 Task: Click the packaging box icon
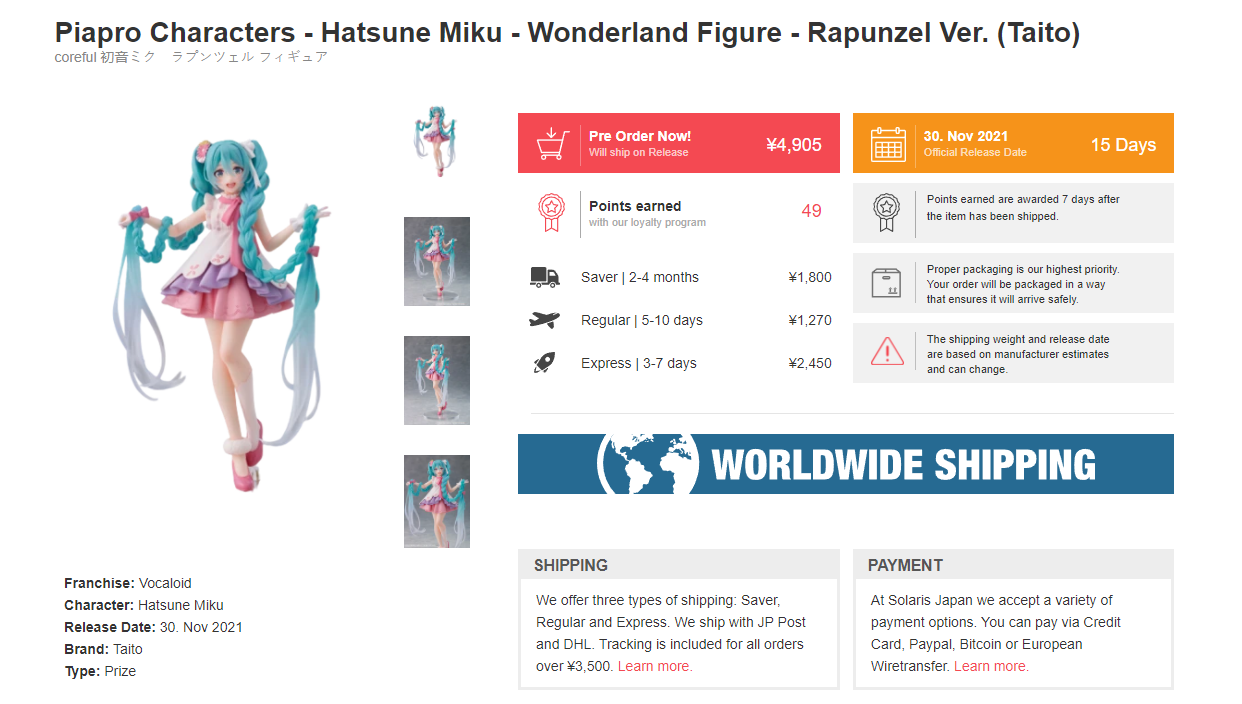click(886, 283)
